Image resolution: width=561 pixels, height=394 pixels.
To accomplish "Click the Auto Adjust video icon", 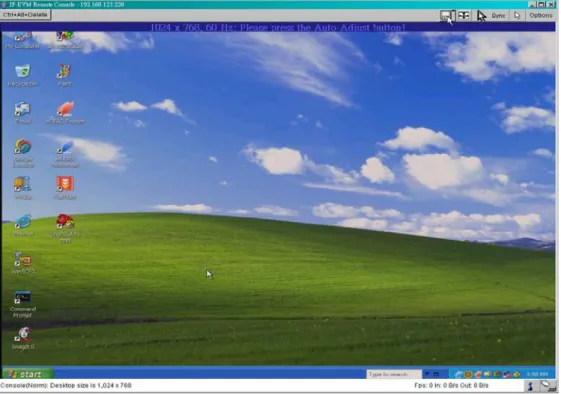I will [447, 15].
